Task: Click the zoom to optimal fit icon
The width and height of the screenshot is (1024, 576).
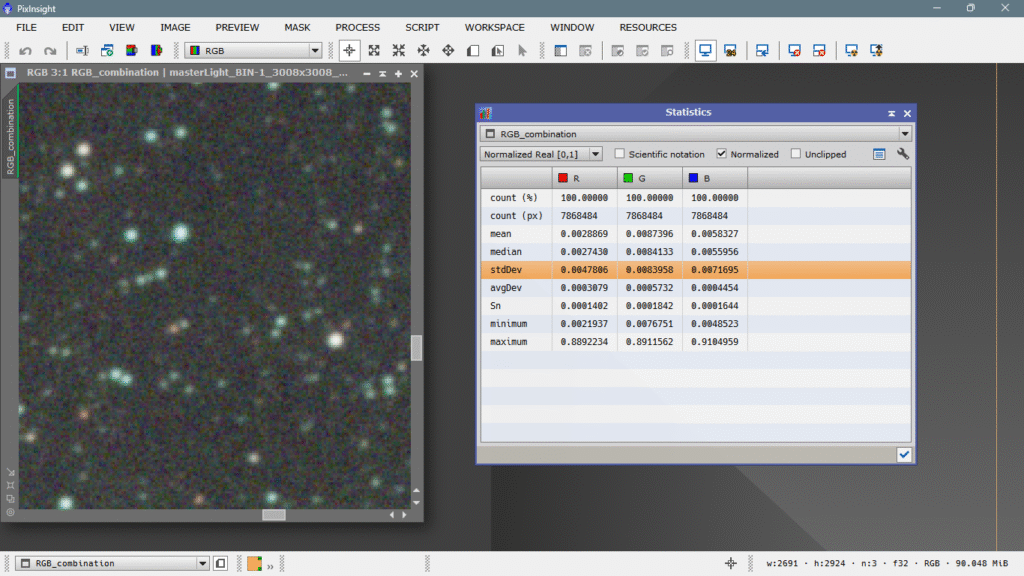Action: pyautogui.click(x=399, y=51)
